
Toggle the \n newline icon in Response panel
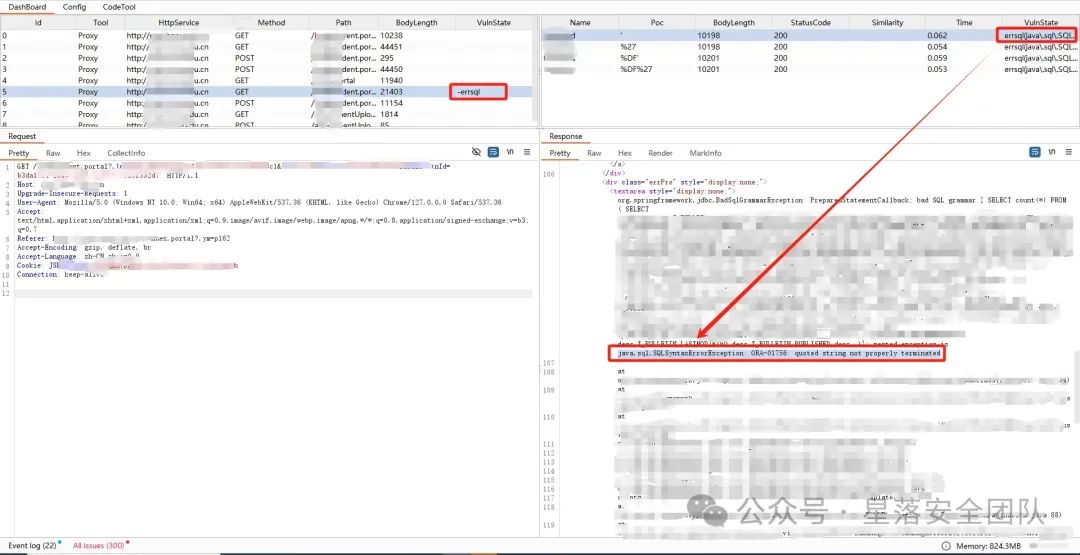(x=1052, y=152)
